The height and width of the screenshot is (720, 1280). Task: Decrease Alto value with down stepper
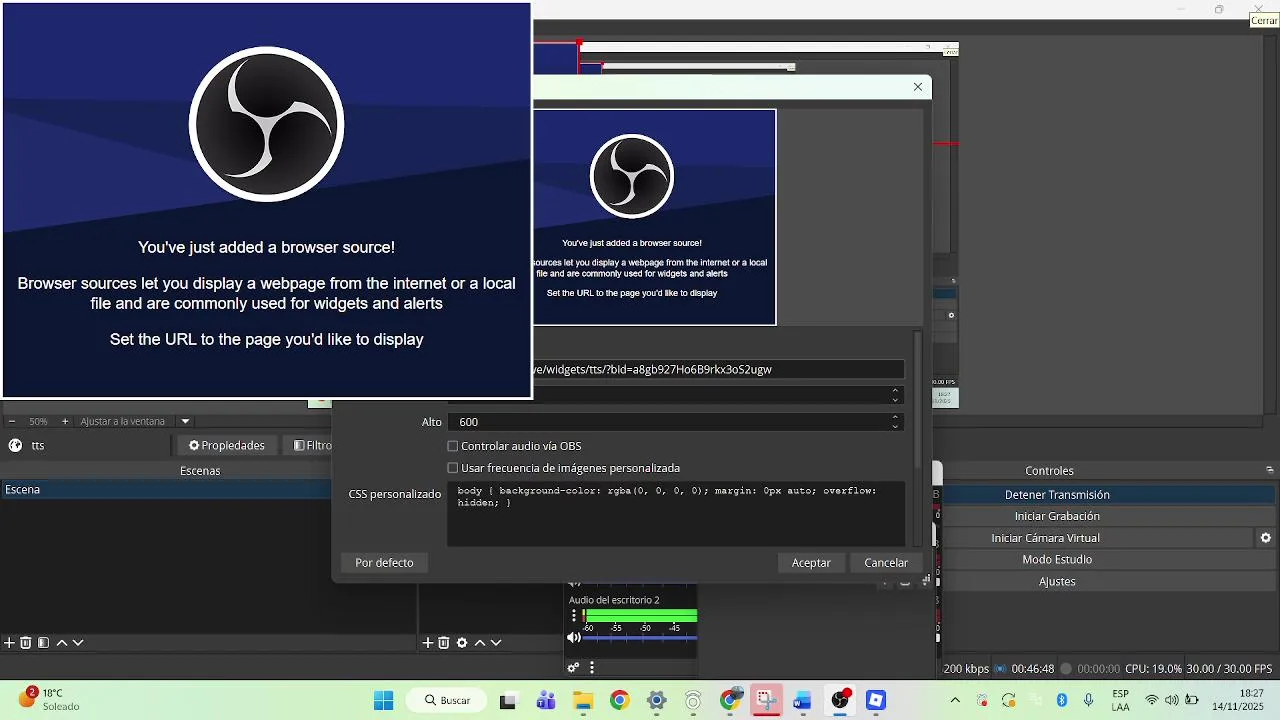895,426
